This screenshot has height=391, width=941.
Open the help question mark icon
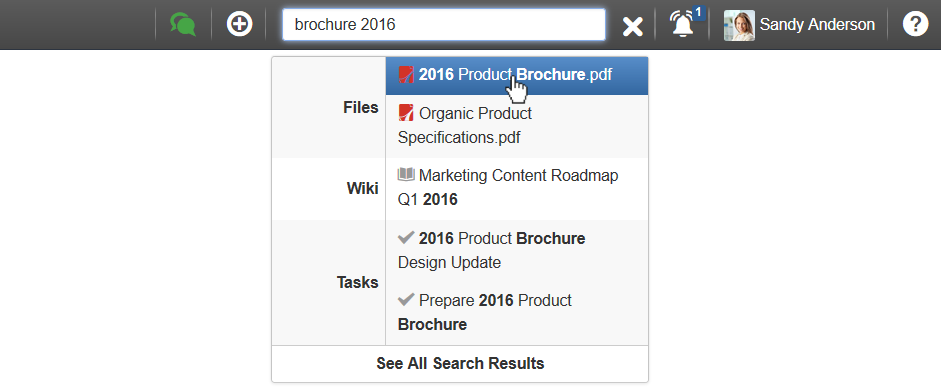(915, 25)
